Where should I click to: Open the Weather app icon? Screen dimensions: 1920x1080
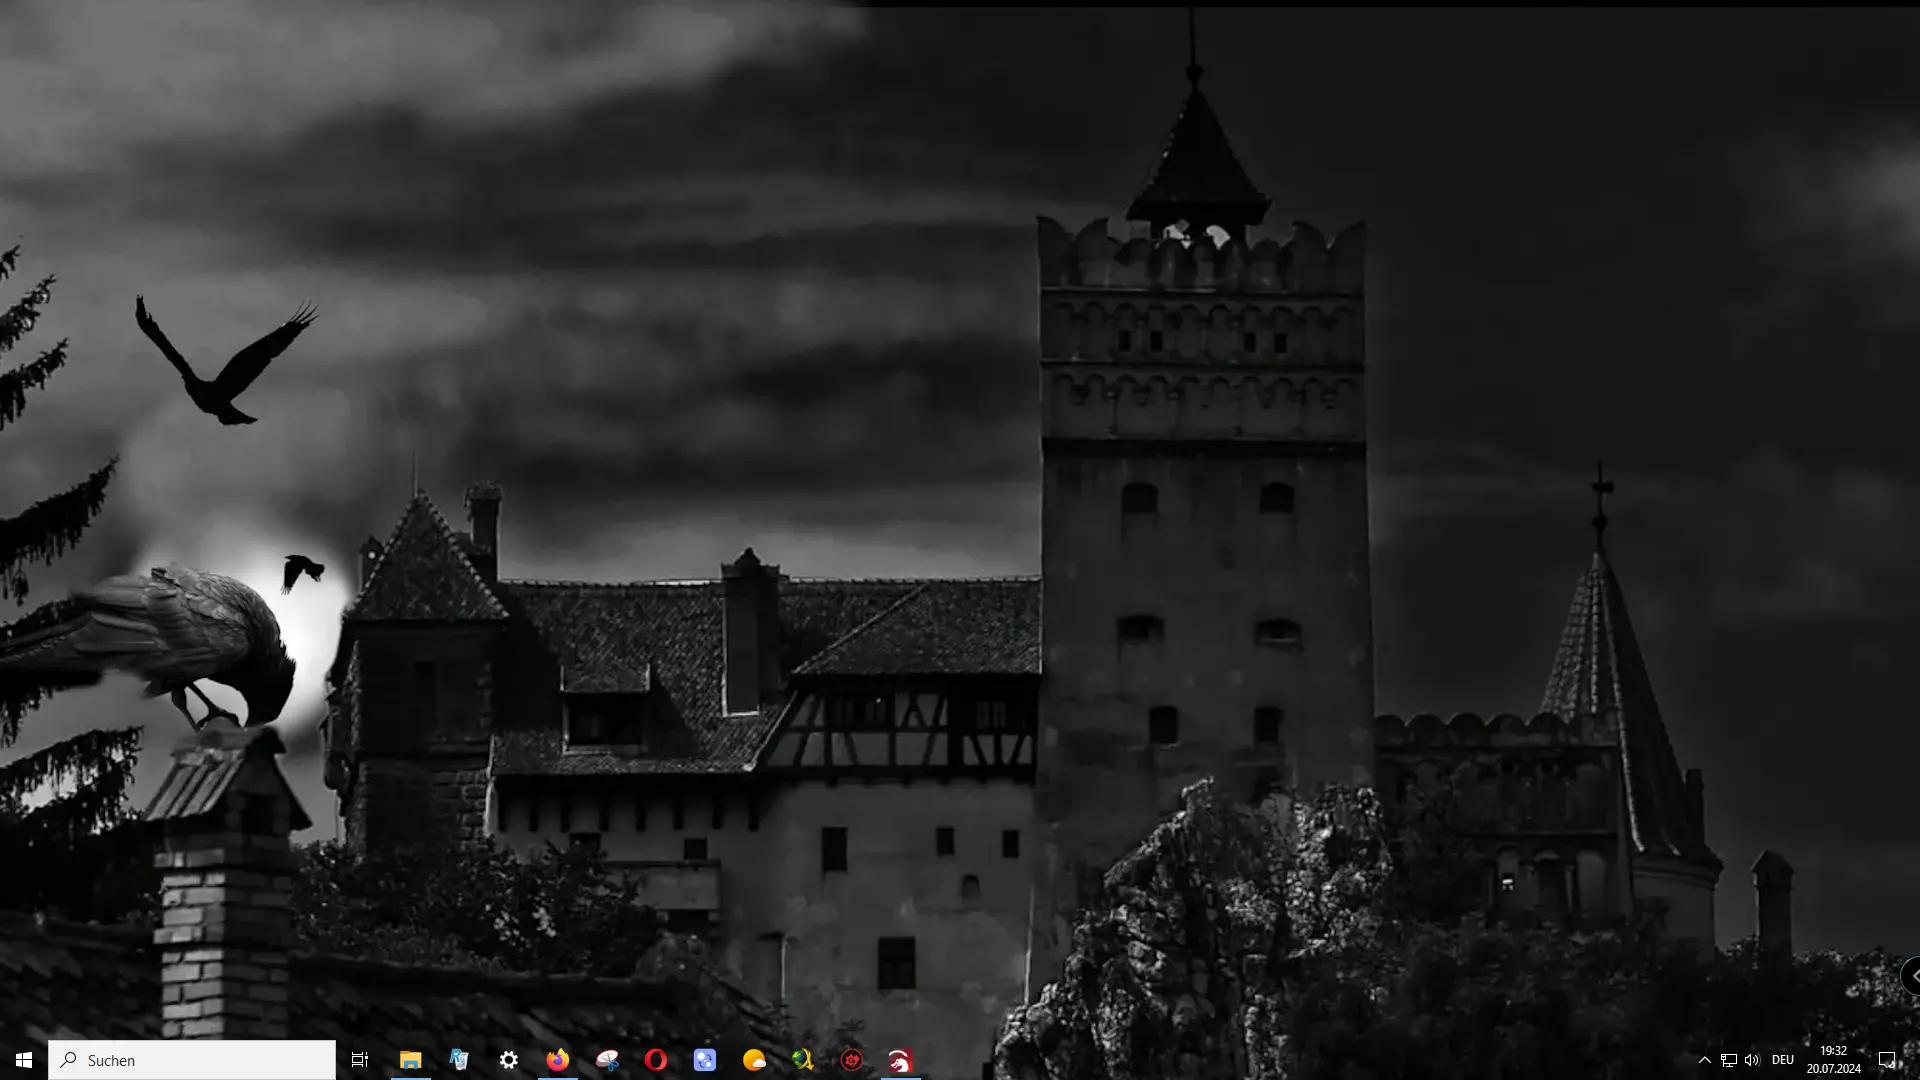[754, 1060]
